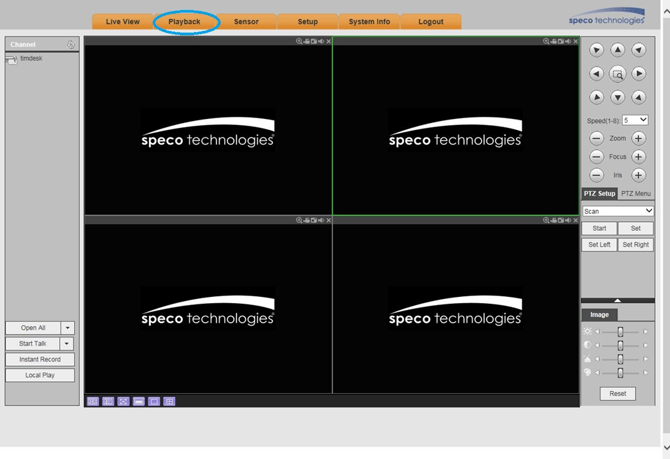This screenshot has height=459, width=670.
Task: Move PTZ camera diagonally up-right
Action: click(x=639, y=50)
